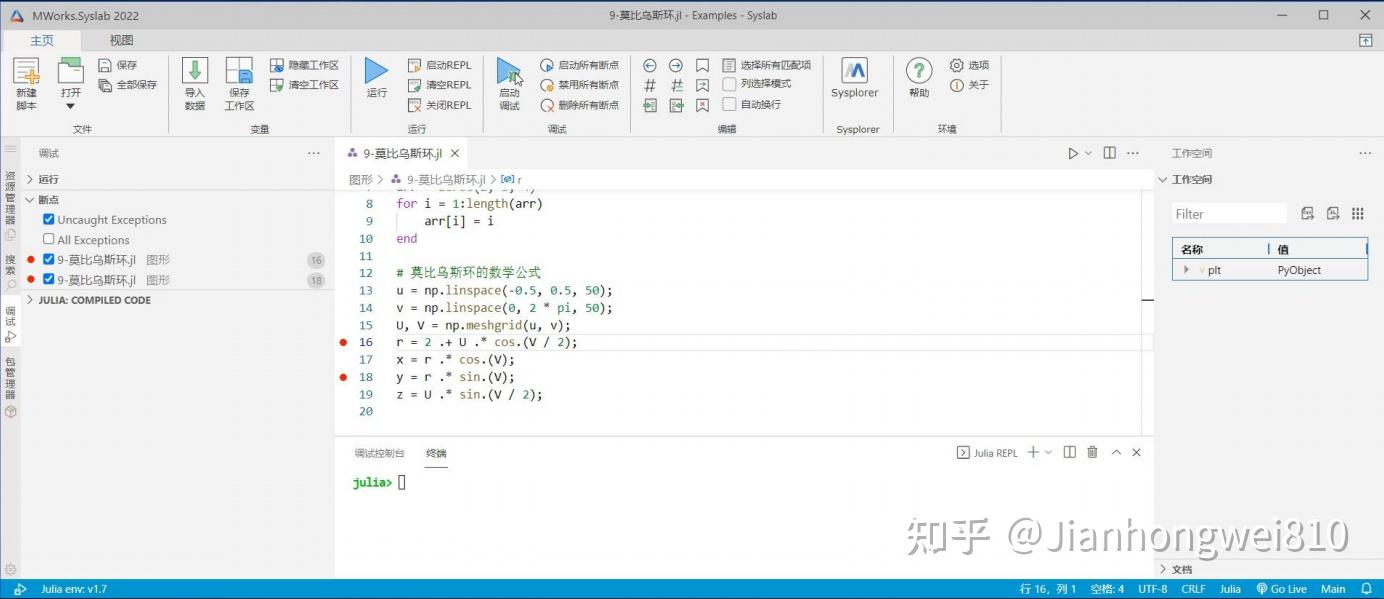Split the editor with split icon

coord(1109,153)
